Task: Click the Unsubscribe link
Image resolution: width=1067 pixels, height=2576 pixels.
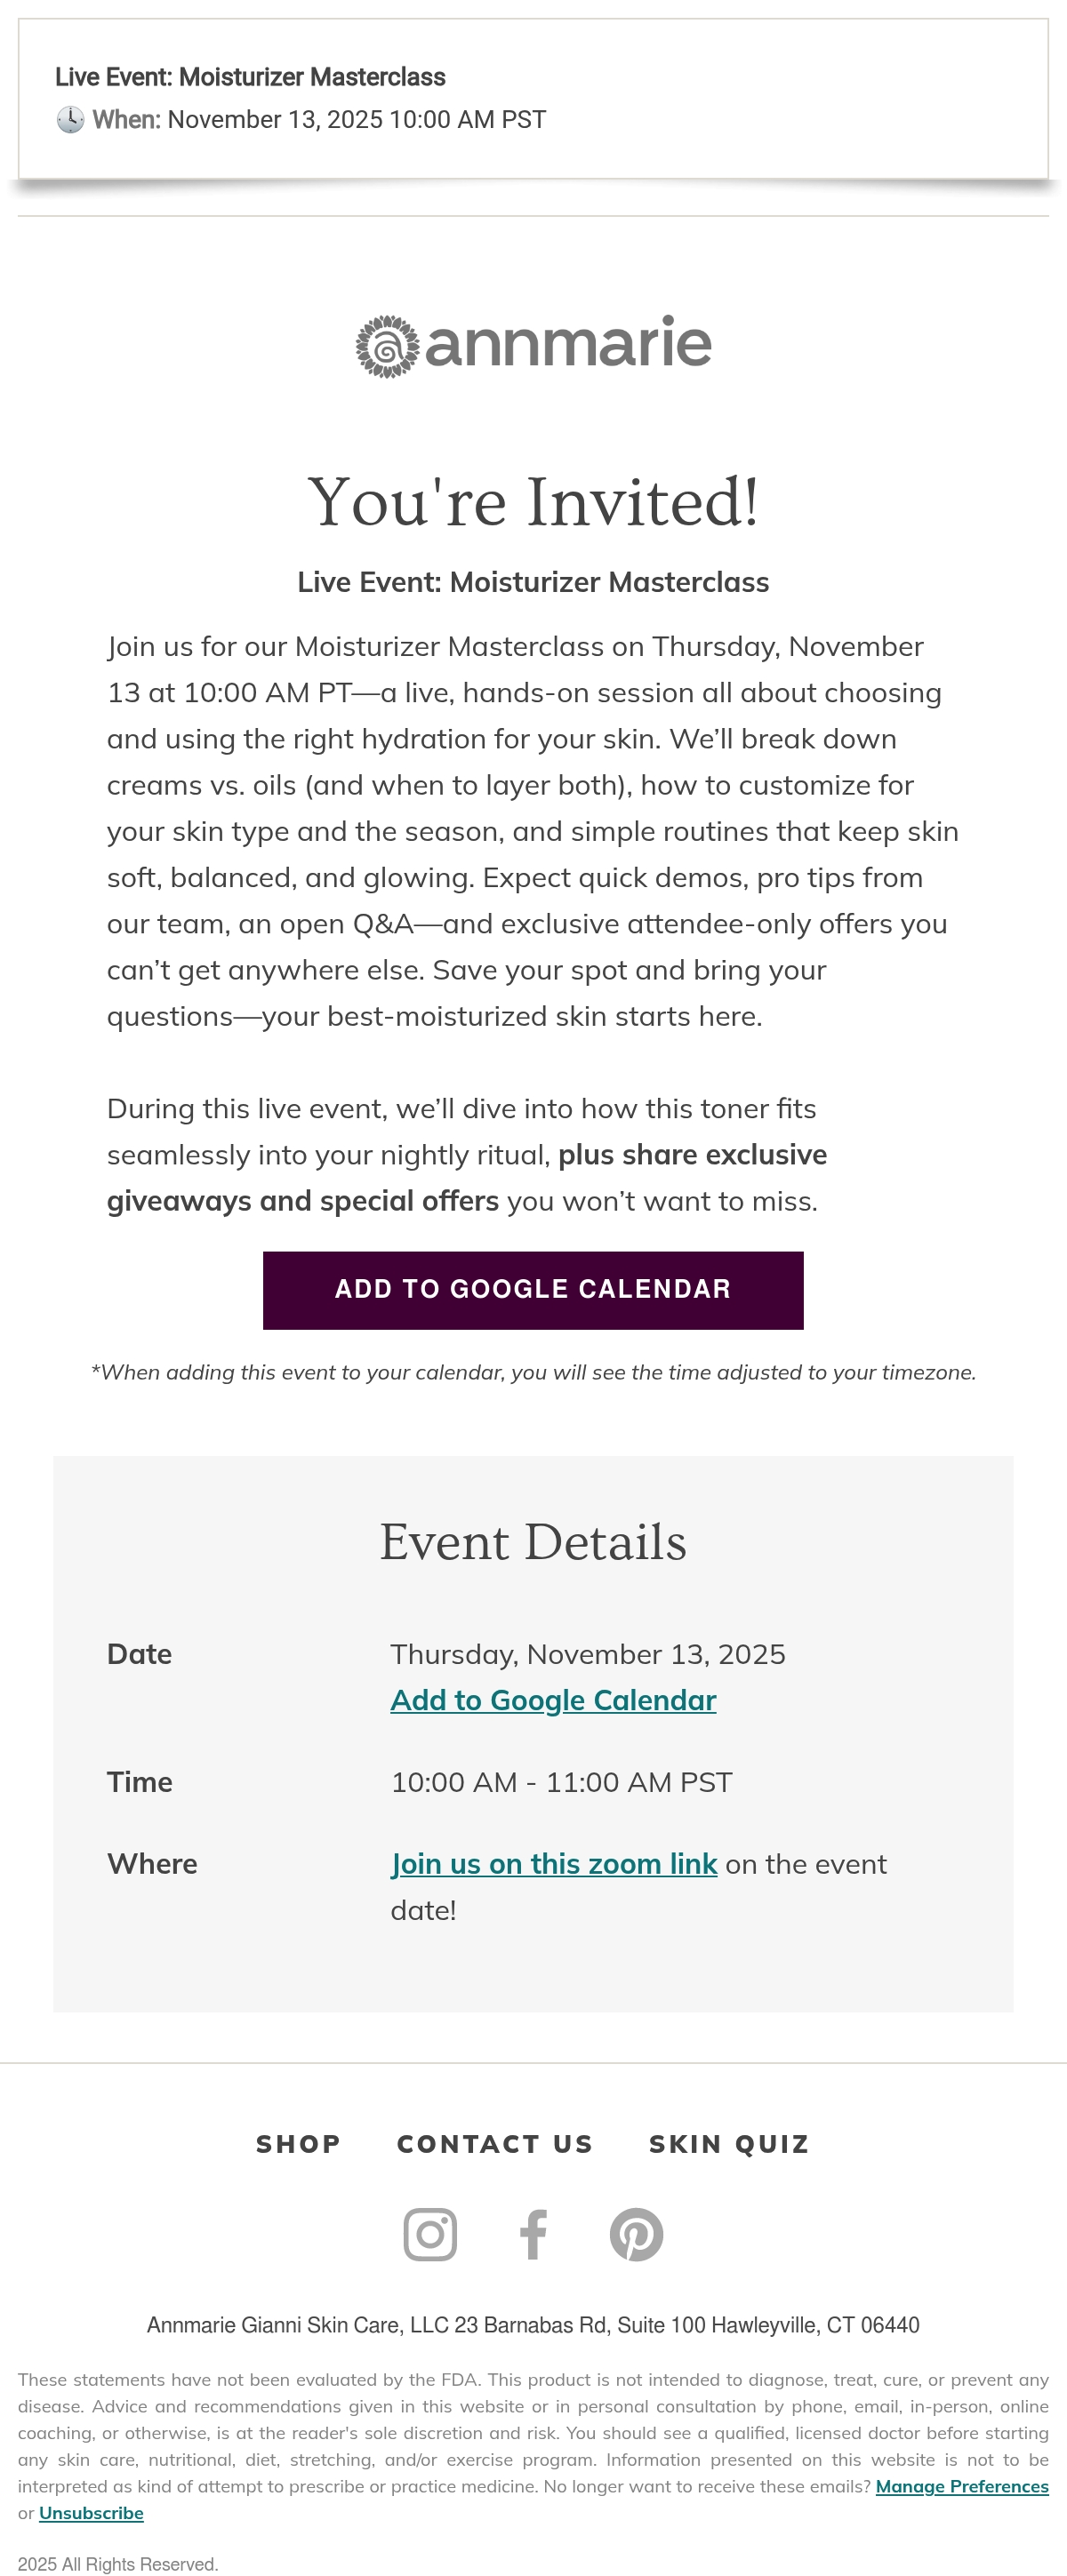Action: (x=91, y=2513)
